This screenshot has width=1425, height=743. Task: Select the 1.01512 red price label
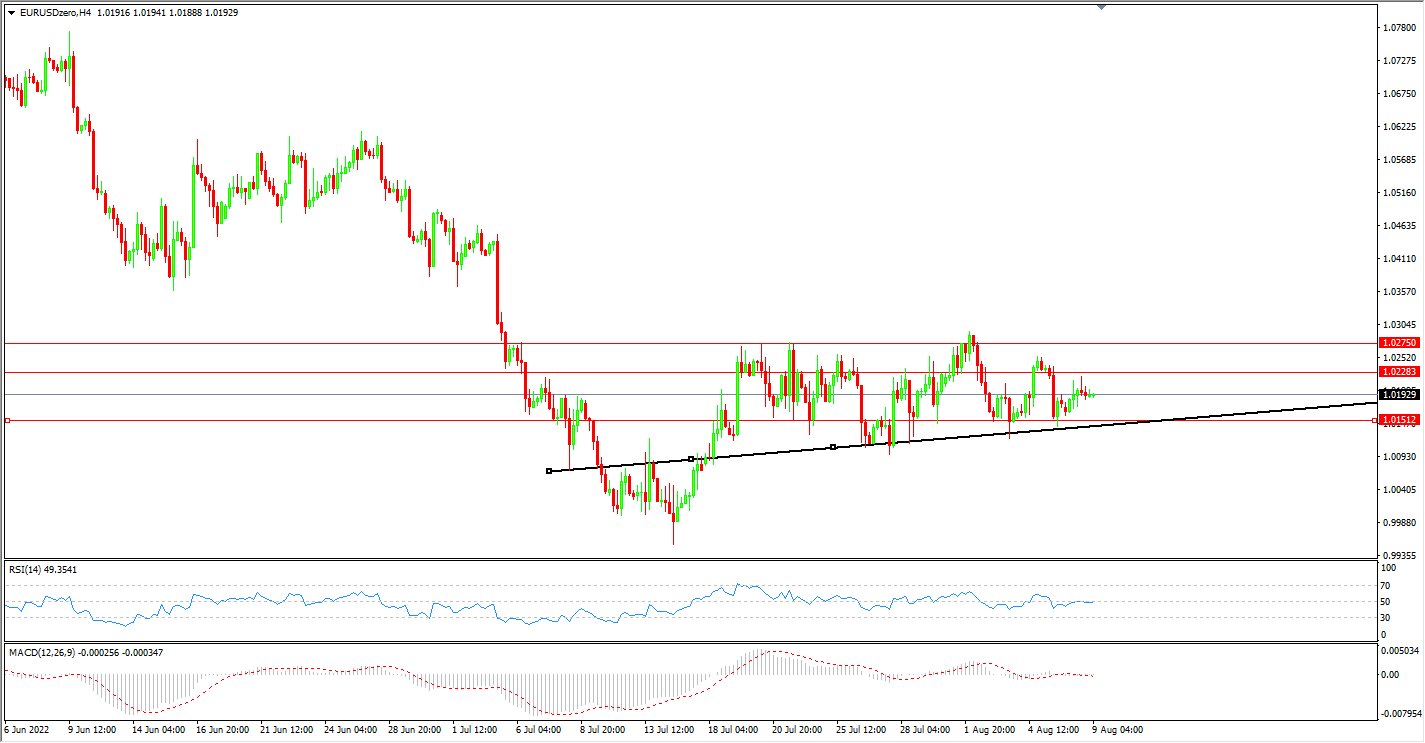(1398, 421)
